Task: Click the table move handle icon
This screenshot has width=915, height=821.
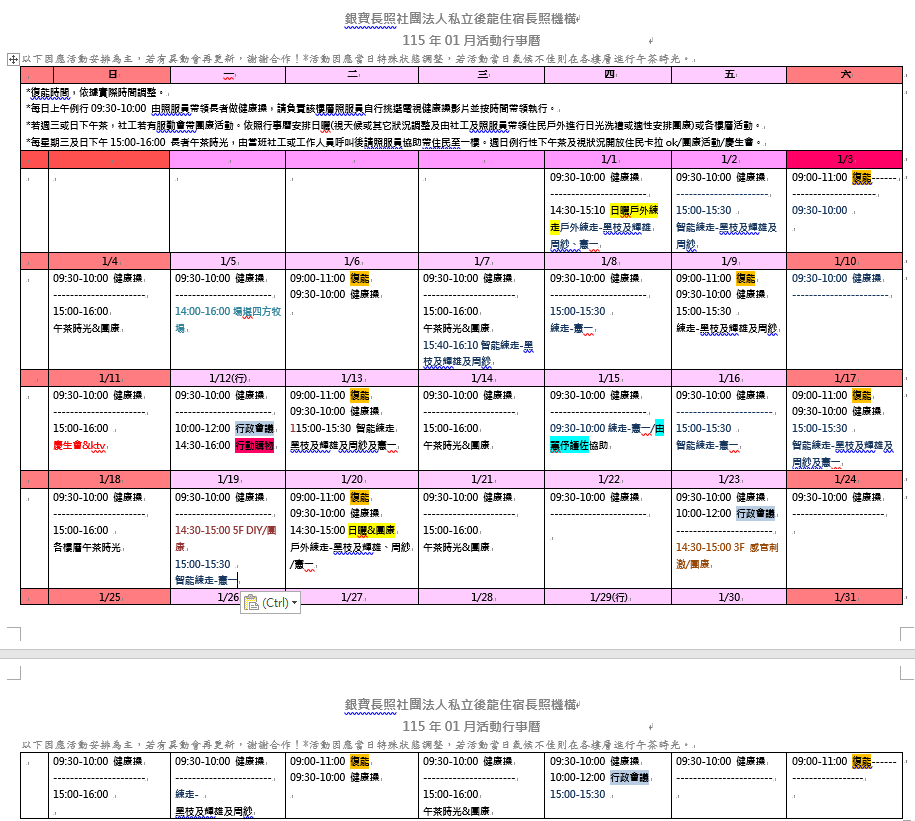Action: pyautogui.click(x=13, y=60)
